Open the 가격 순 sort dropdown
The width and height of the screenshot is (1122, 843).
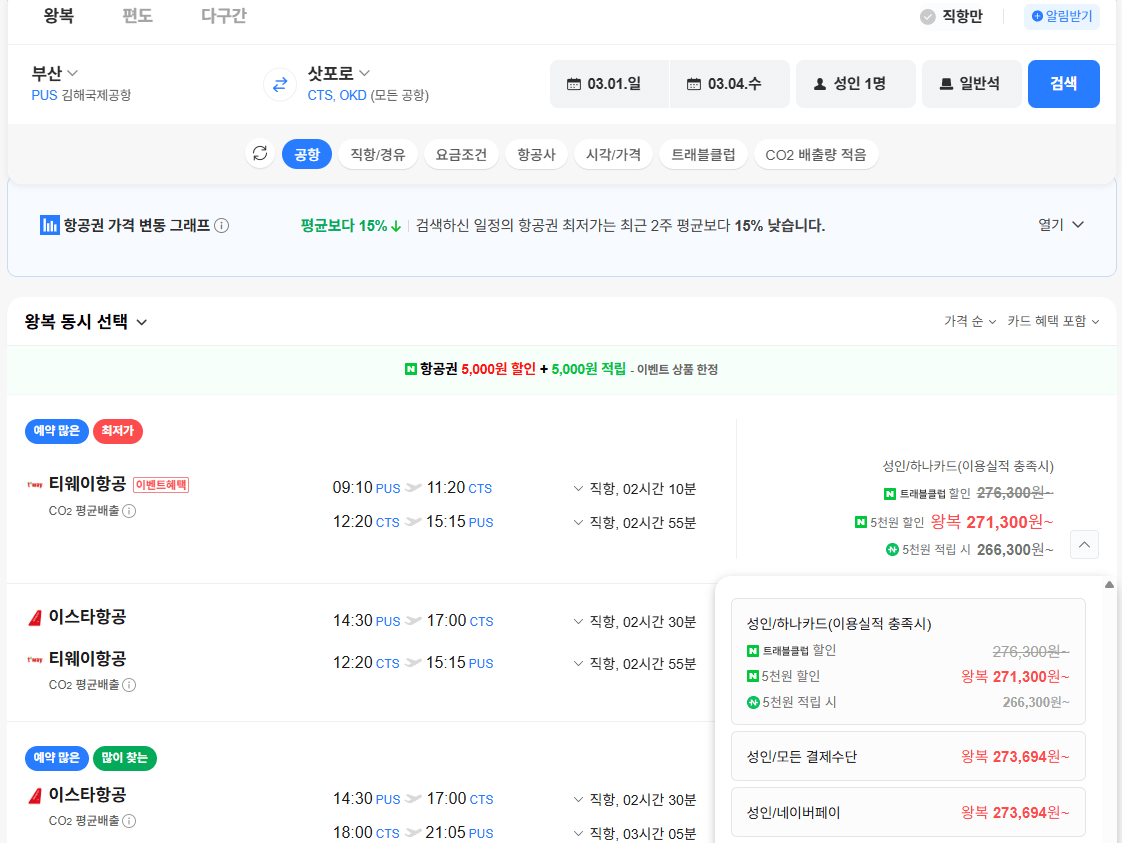pyautogui.click(x=970, y=321)
